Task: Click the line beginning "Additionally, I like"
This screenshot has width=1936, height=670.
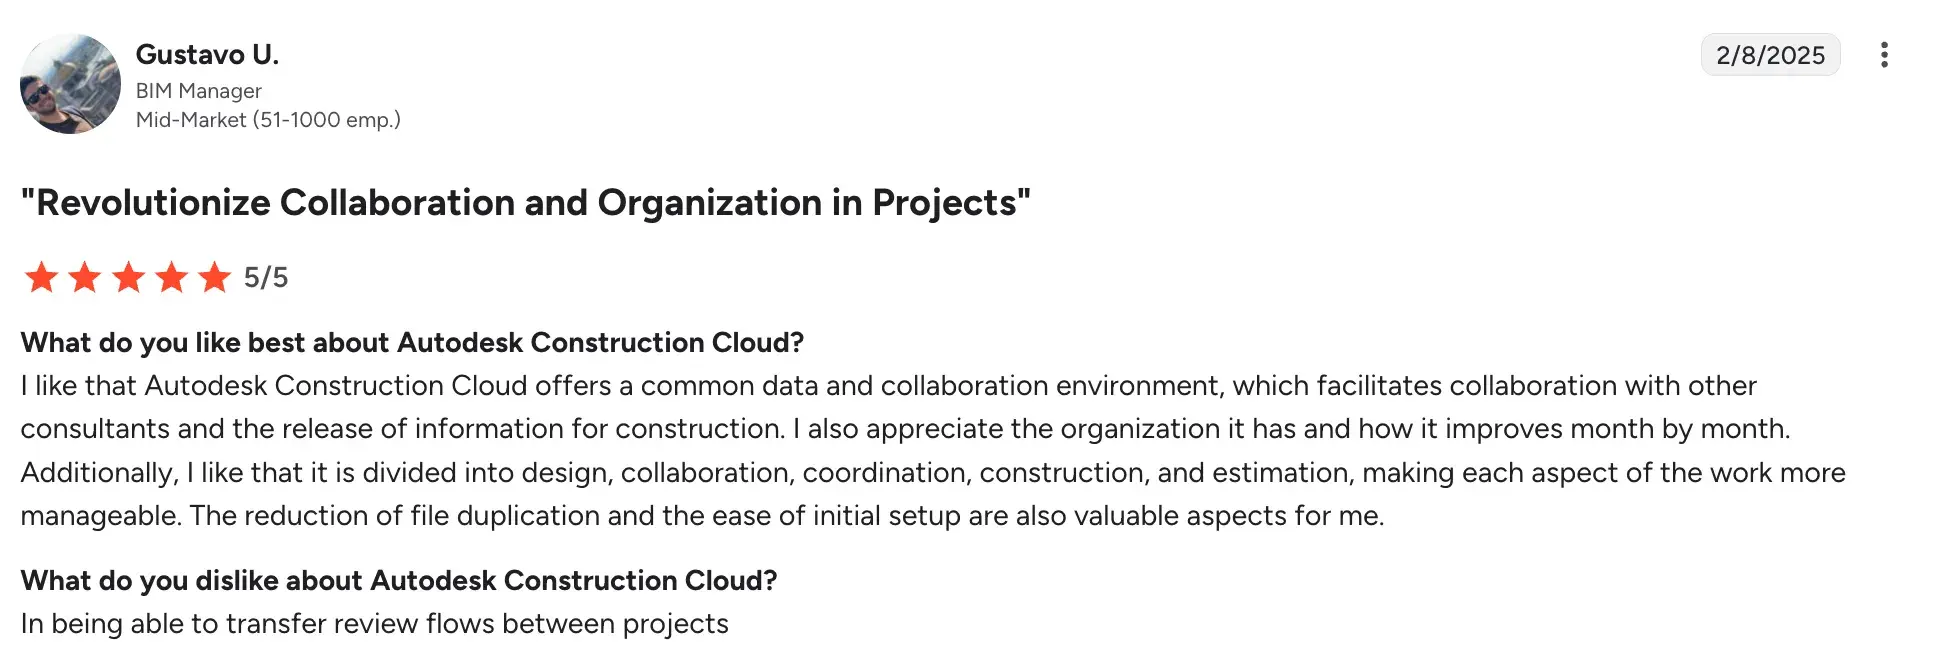Action: pos(933,472)
